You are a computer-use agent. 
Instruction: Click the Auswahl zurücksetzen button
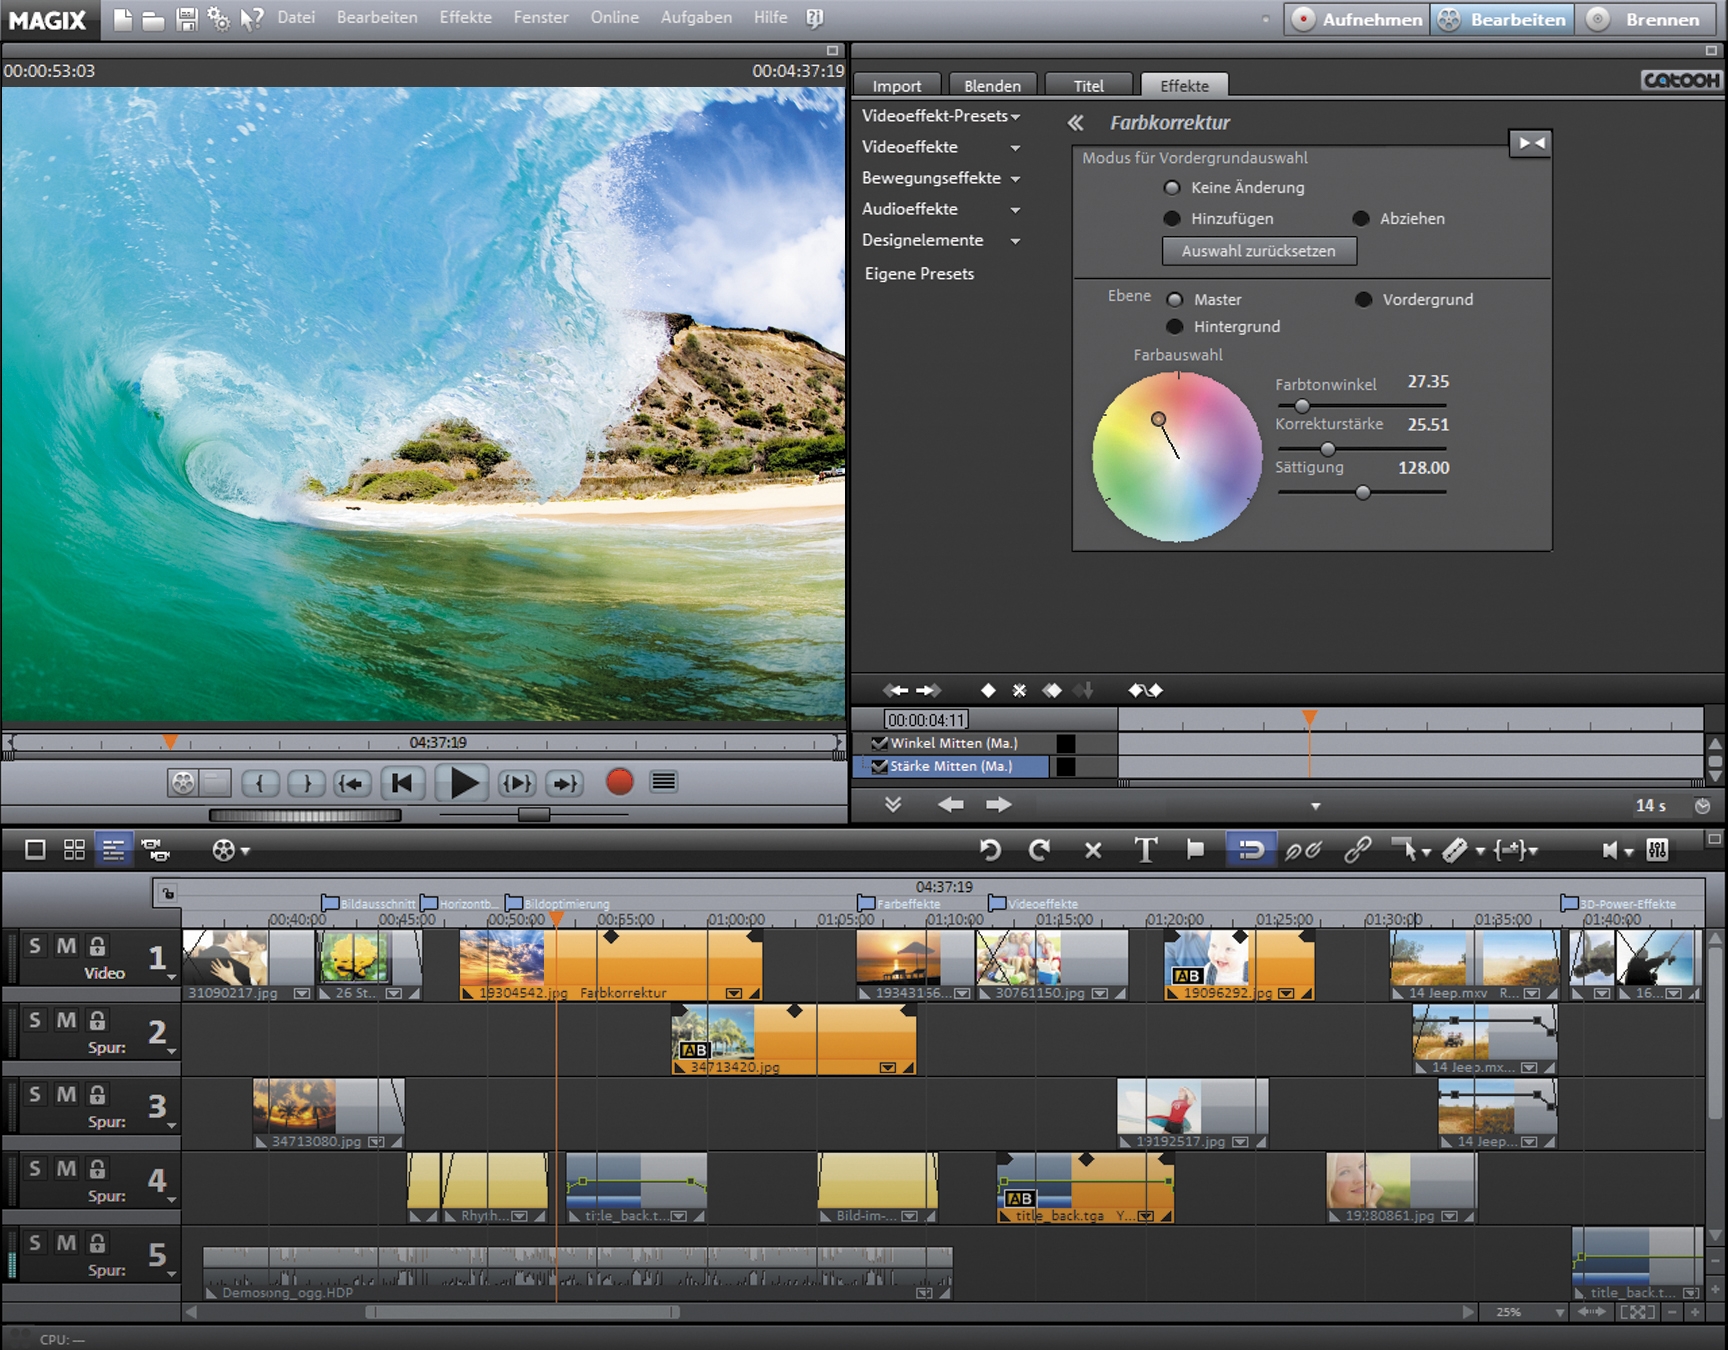(1259, 251)
